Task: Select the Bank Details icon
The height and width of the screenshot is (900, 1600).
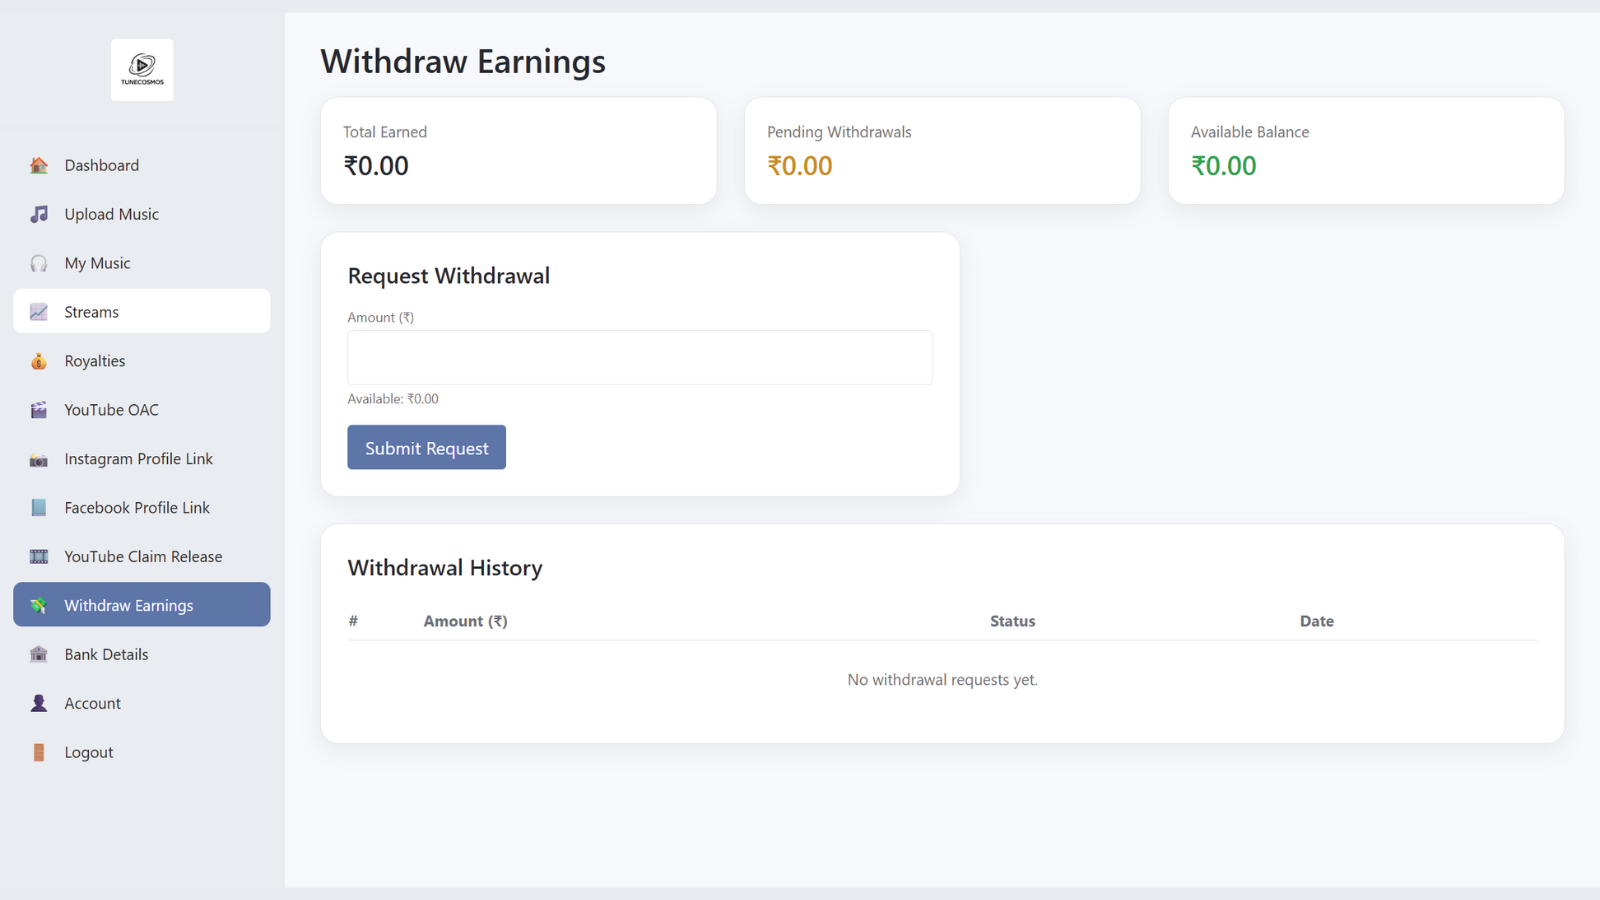Action: (x=38, y=653)
